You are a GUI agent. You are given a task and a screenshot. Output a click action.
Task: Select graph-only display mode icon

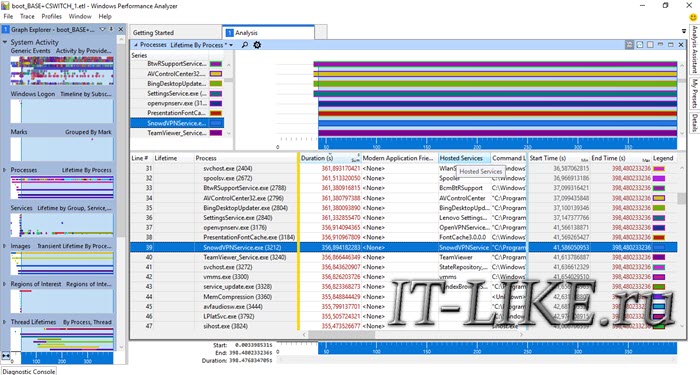(x=640, y=45)
